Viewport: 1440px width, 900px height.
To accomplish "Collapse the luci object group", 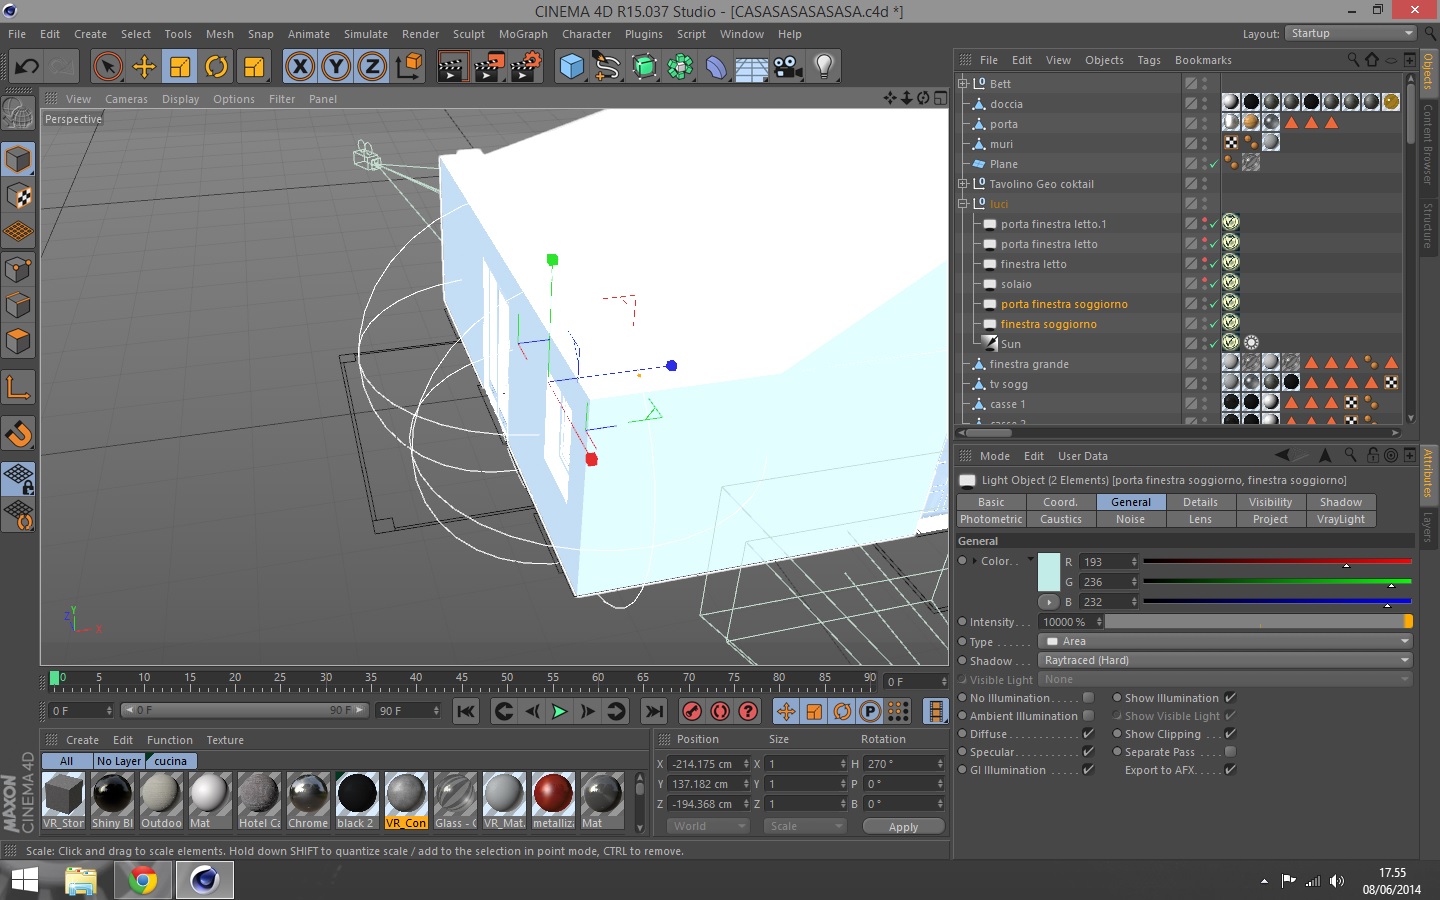I will coord(963,204).
